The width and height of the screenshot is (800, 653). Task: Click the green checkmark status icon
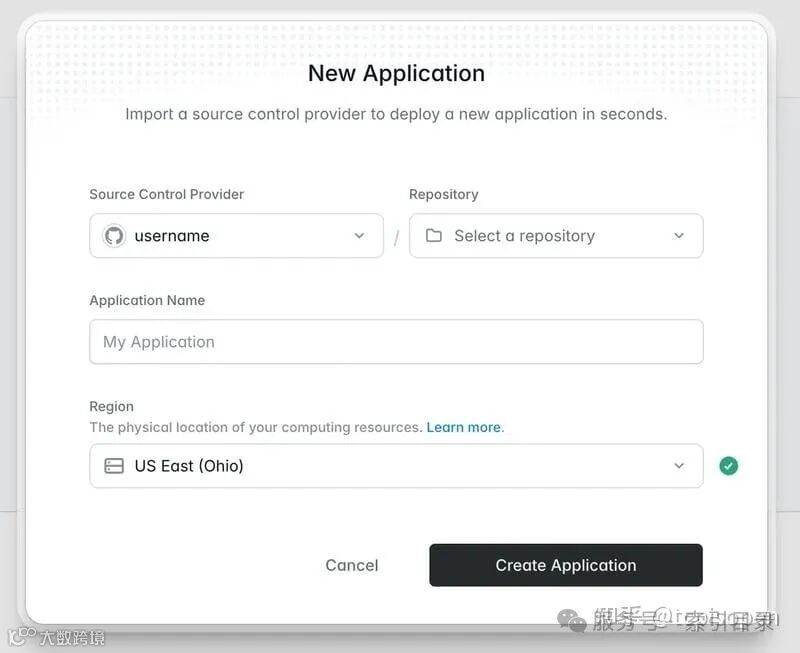tap(729, 466)
